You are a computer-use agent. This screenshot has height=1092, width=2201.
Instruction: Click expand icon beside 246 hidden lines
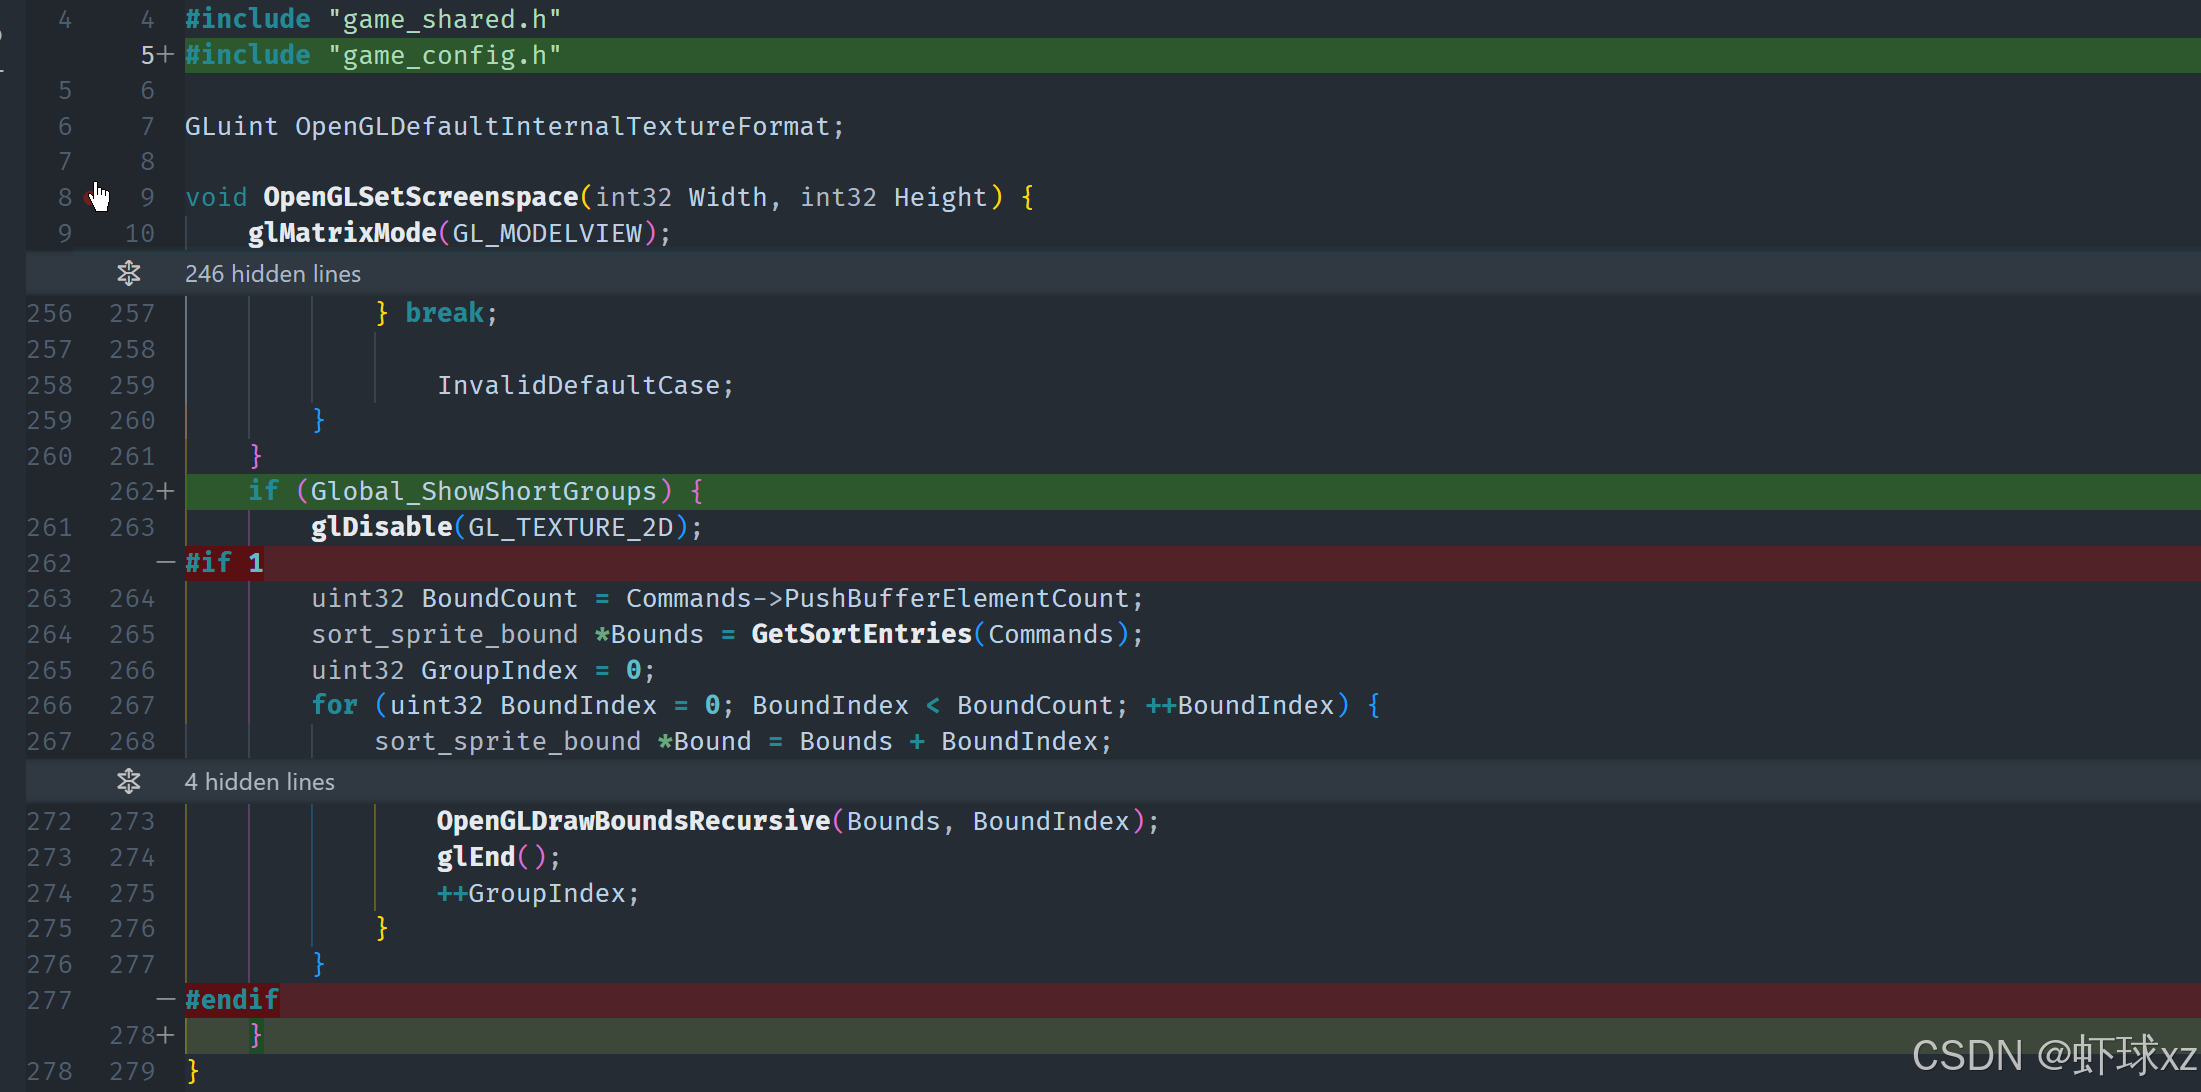pyautogui.click(x=129, y=273)
